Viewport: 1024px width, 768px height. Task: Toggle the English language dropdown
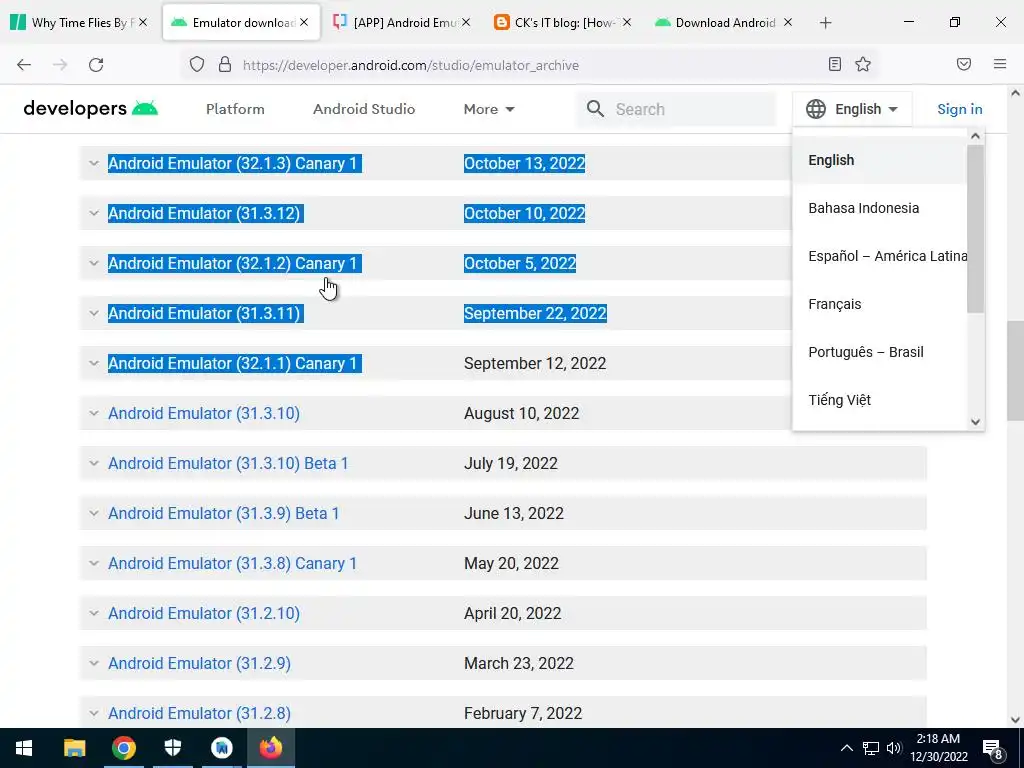[x=852, y=109]
